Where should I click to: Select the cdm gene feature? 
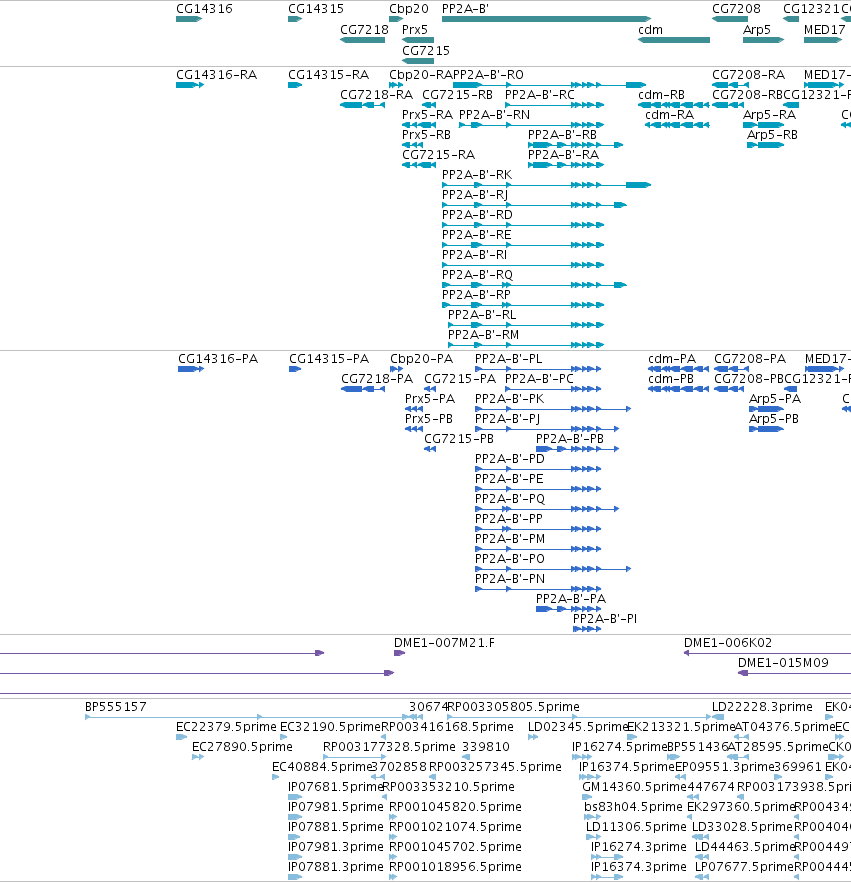point(674,40)
